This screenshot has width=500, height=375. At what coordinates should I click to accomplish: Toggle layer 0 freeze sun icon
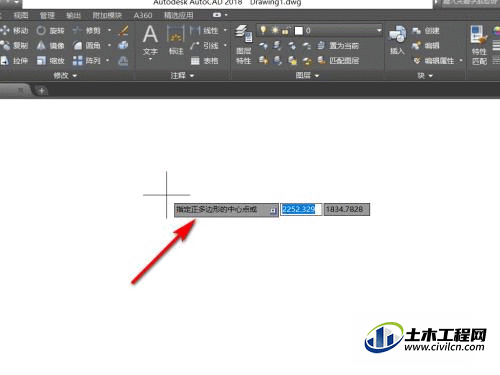pyautogui.click(x=275, y=30)
